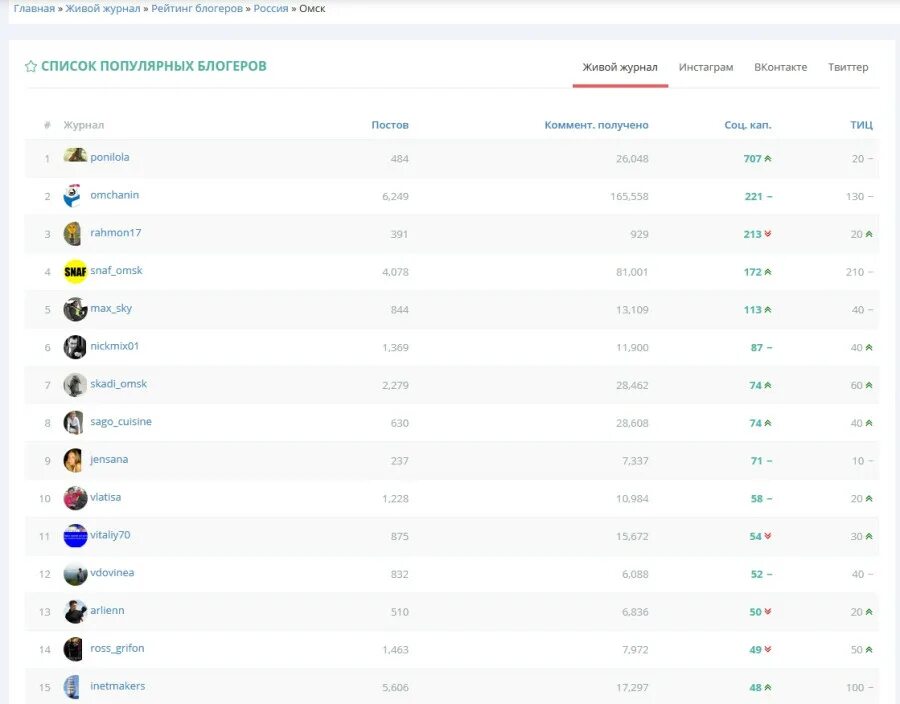The image size is (900, 704).
Task: Click green up arrow beside 113
Action: [768, 310]
